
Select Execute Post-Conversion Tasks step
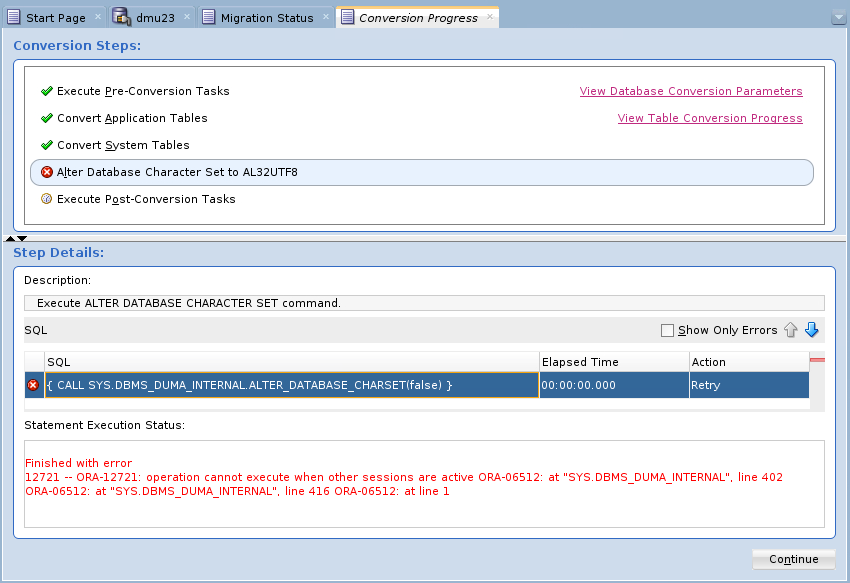(x=146, y=199)
